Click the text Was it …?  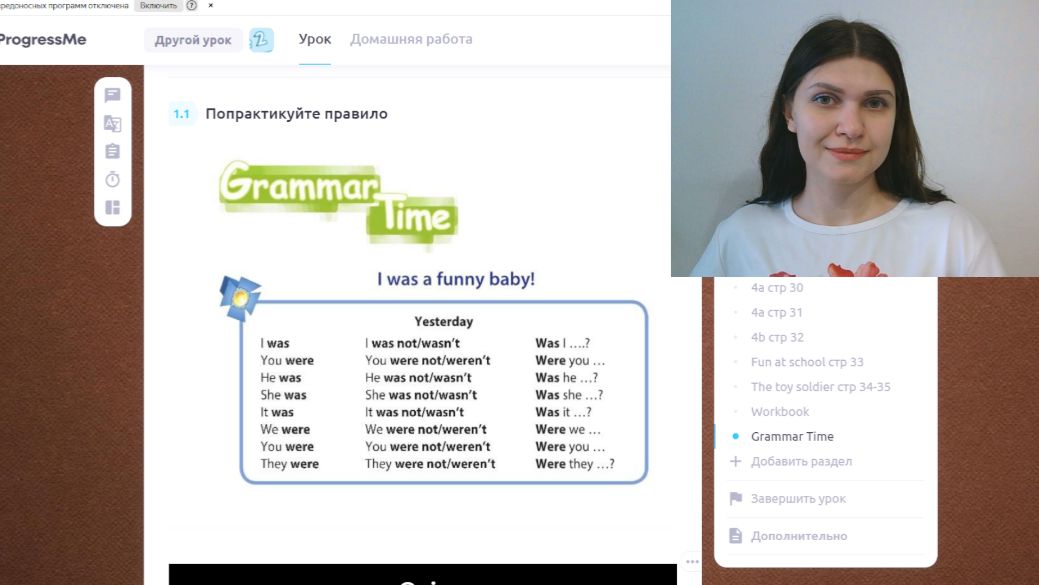coord(563,412)
